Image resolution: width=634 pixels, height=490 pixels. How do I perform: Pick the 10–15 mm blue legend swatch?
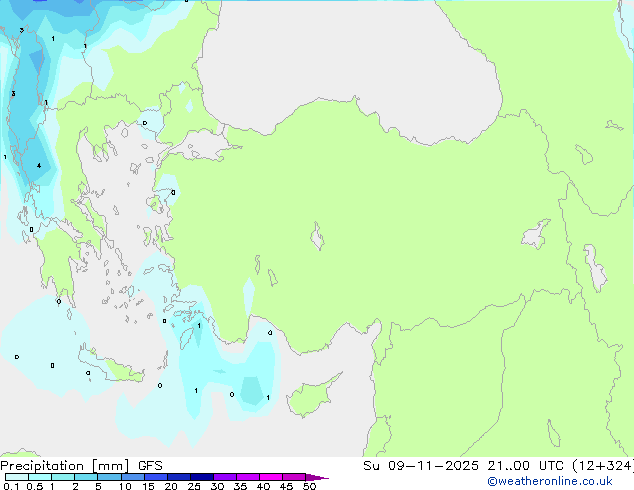click(x=132, y=477)
